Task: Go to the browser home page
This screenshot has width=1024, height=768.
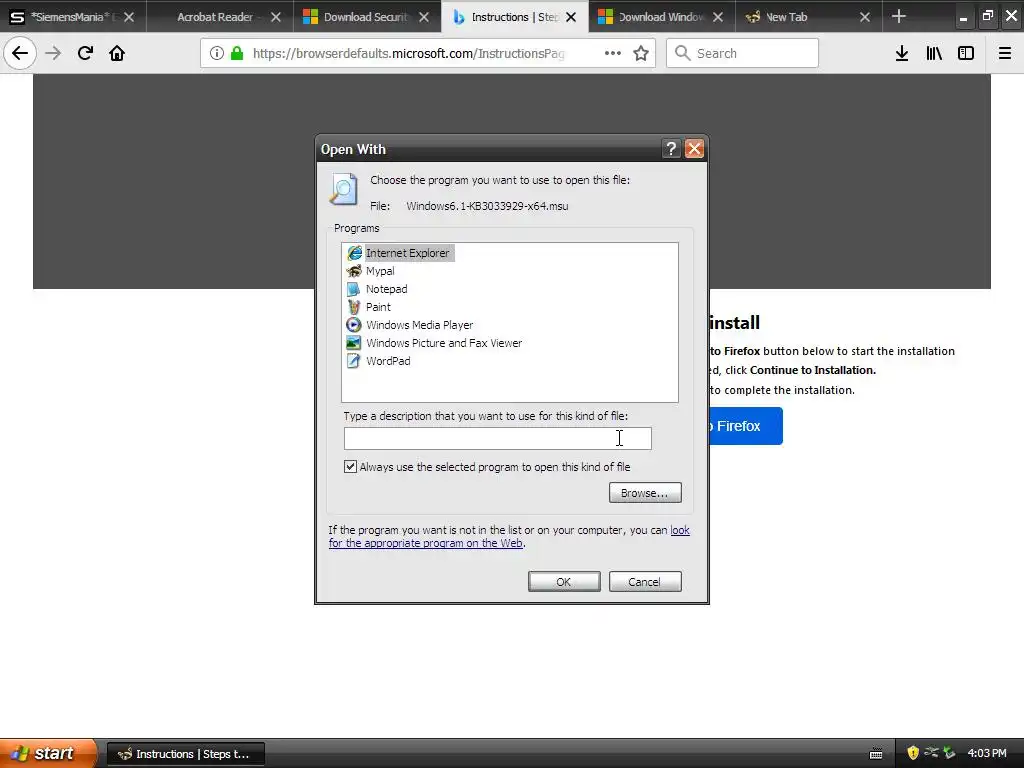Action: [x=117, y=53]
